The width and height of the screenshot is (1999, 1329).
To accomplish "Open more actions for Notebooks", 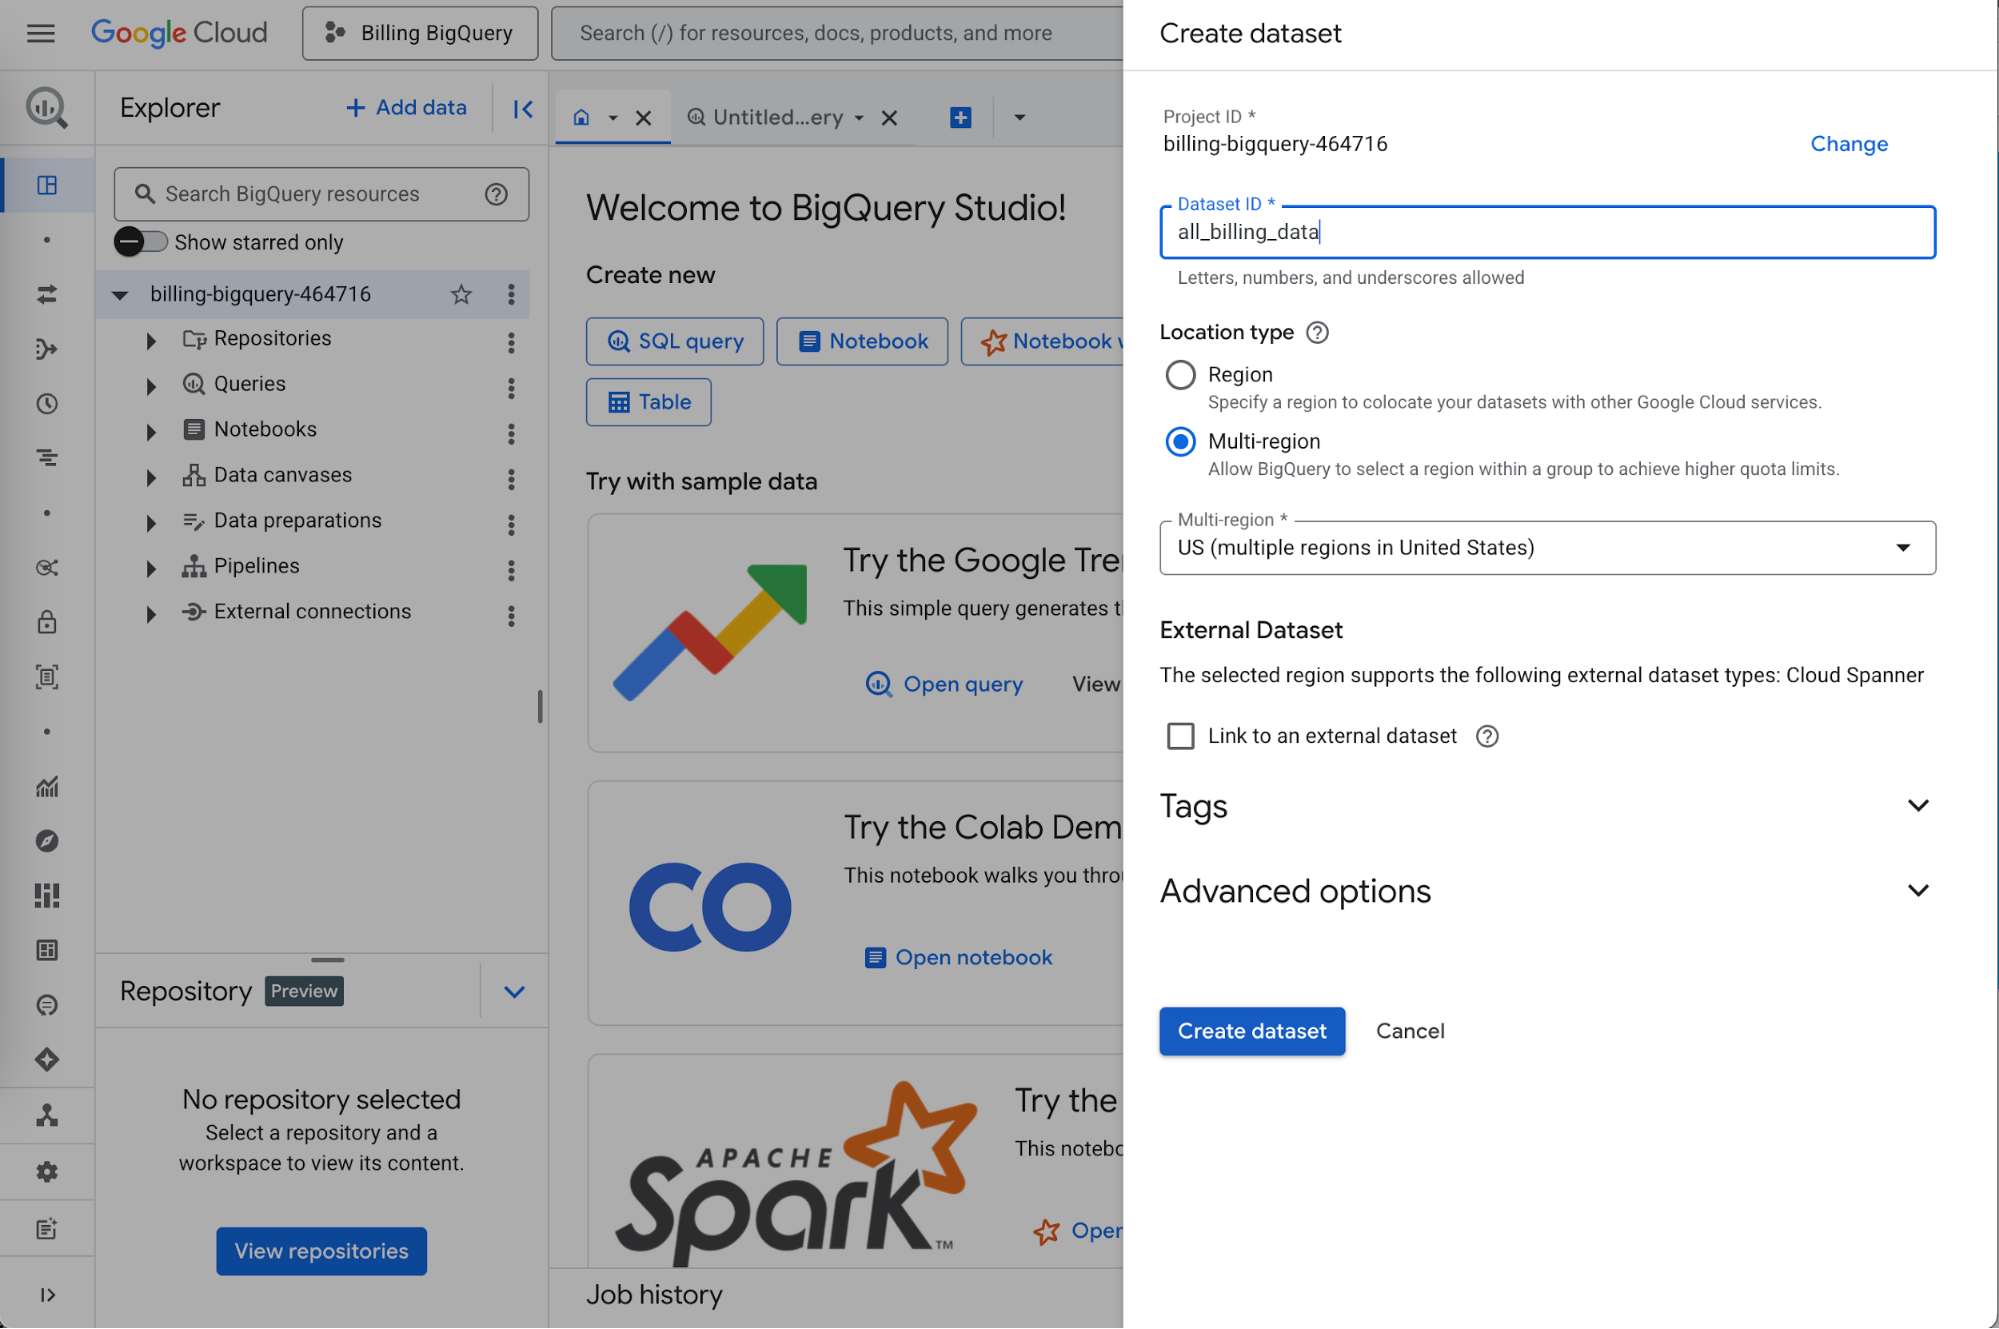I will coord(511,433).
